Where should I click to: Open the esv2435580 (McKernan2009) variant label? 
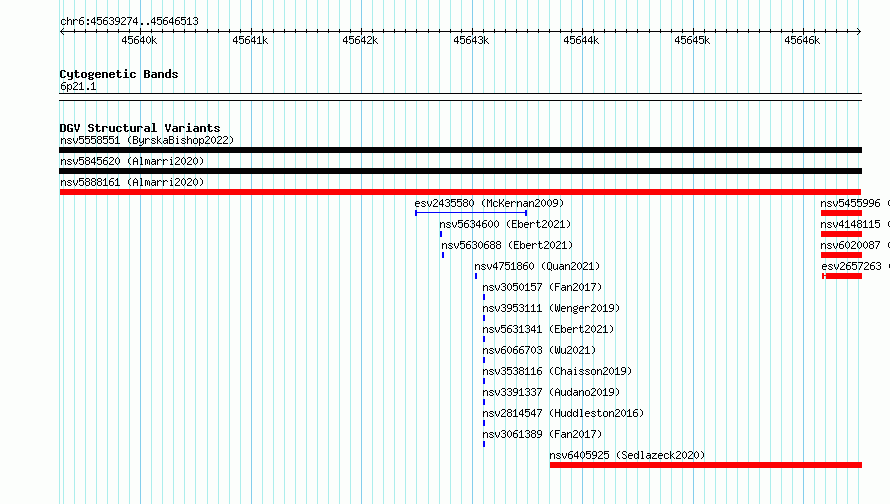tap(489, 203)
